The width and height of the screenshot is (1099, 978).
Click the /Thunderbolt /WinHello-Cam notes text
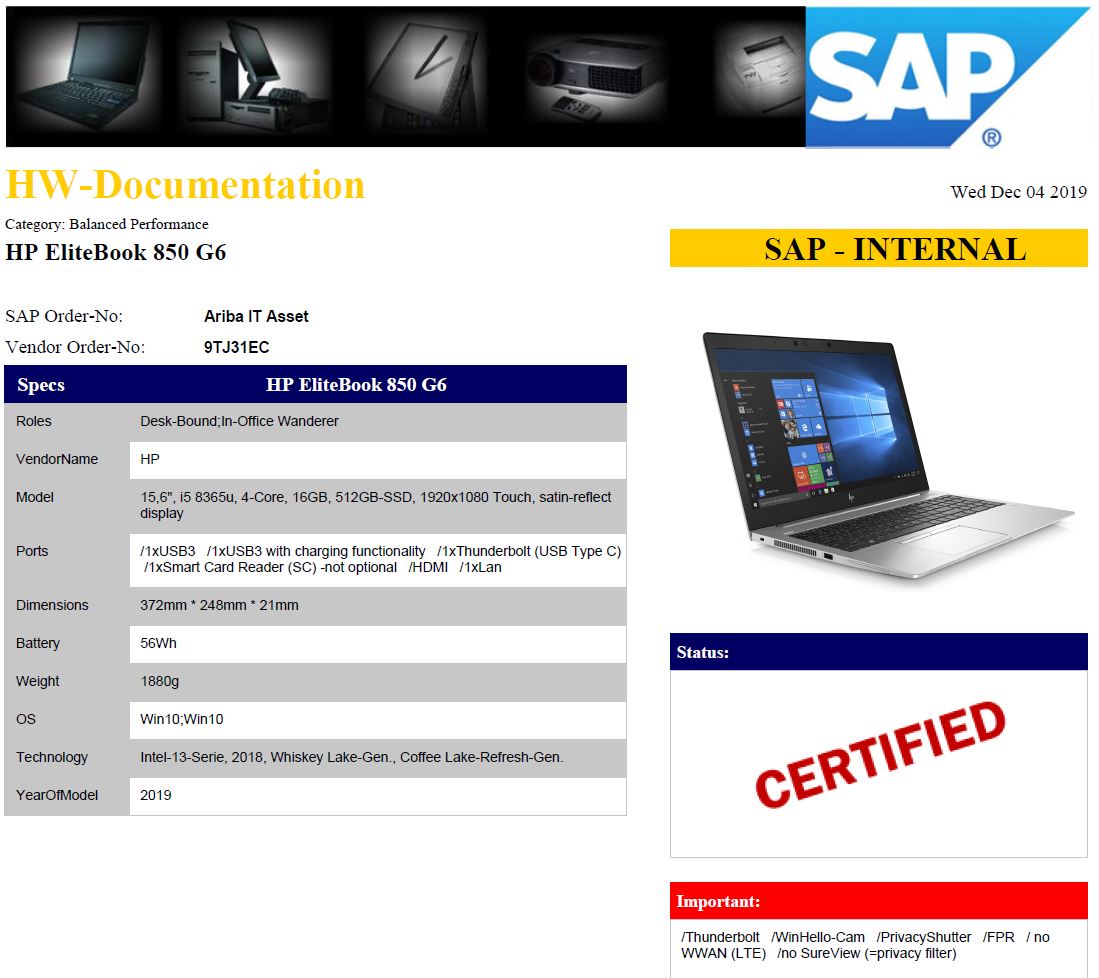pos(865,945)
